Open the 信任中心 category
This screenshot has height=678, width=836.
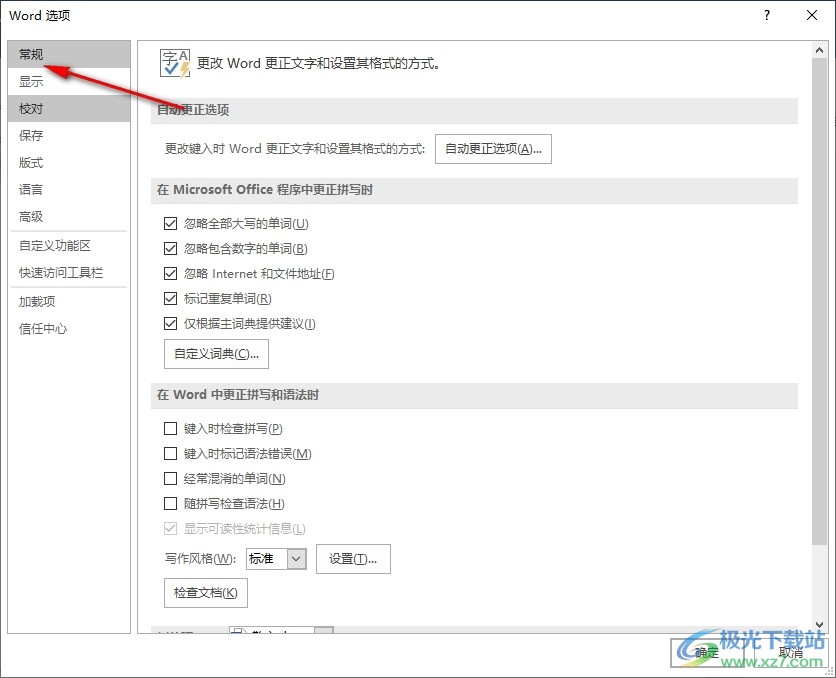tap(69, 329)
